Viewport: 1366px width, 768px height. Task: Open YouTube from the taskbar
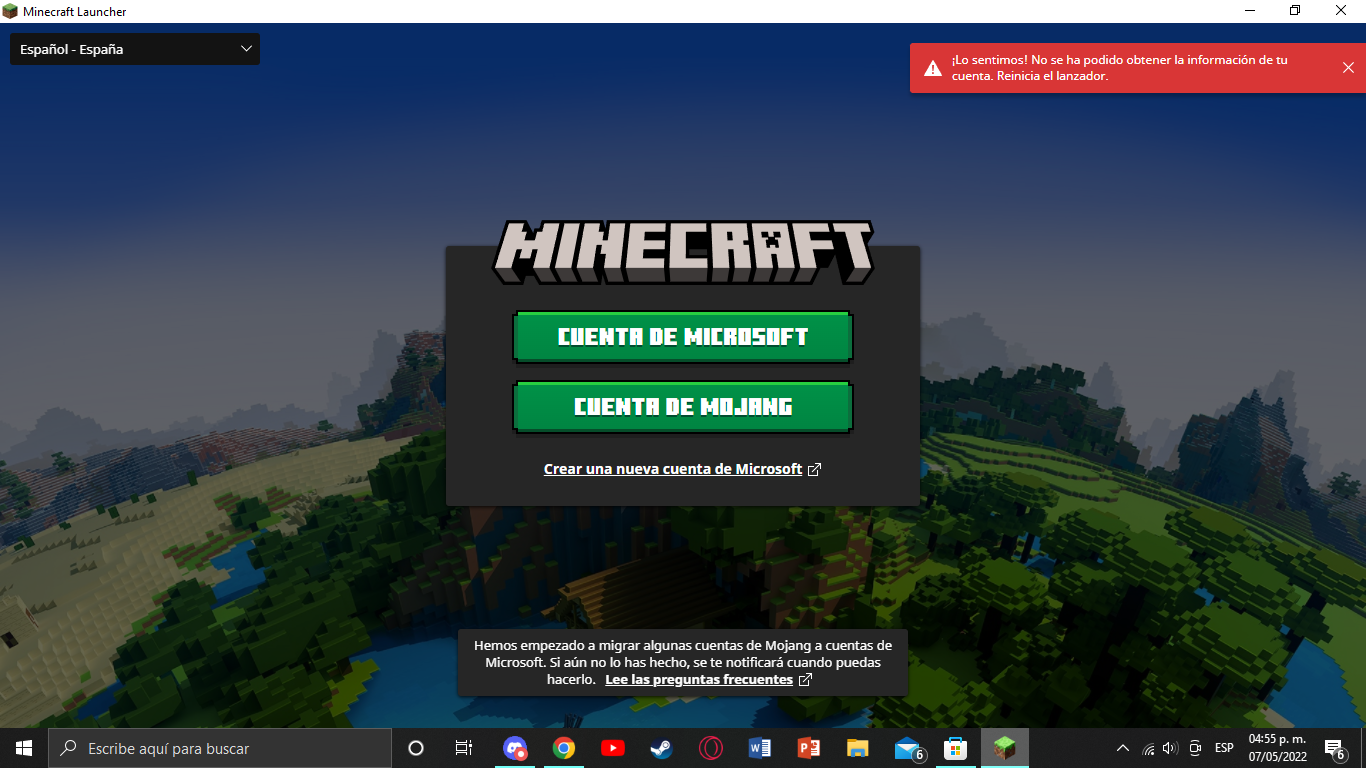[x=613, y=748]
